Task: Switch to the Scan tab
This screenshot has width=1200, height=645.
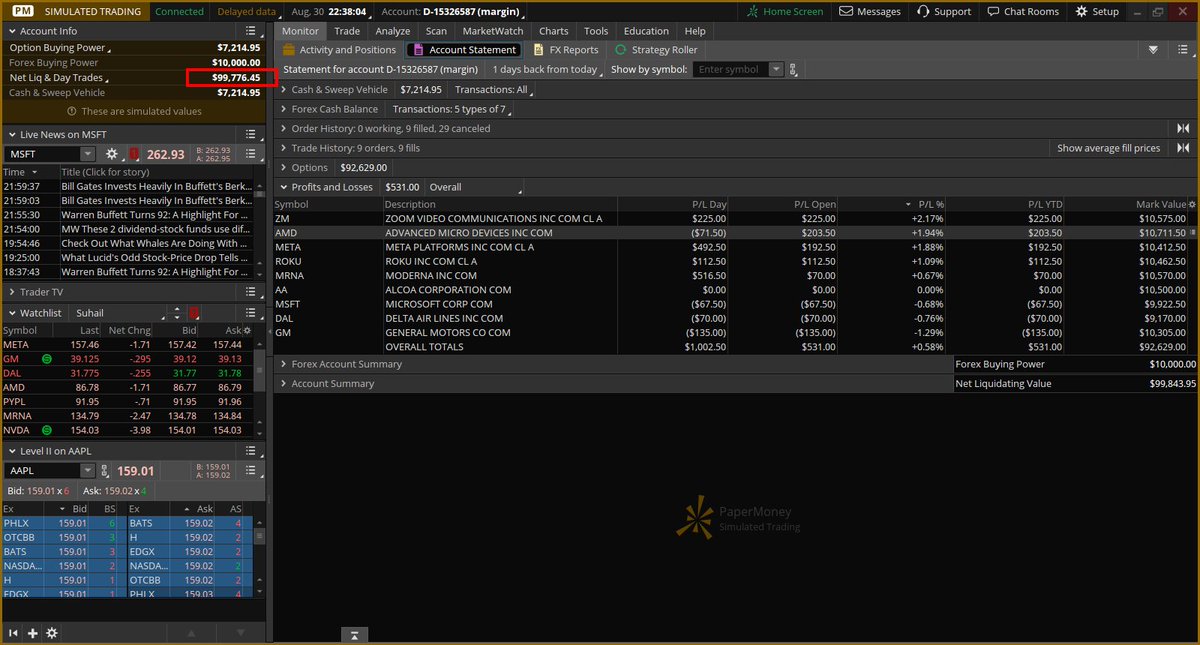Action: [436, 31]
